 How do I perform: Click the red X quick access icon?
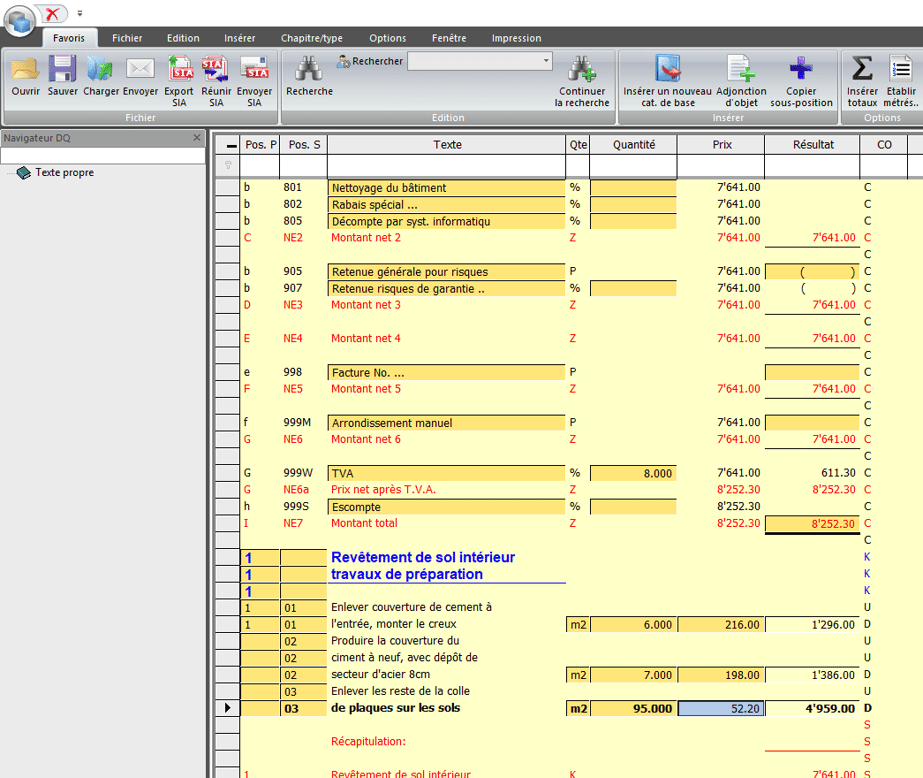(52, 13)
